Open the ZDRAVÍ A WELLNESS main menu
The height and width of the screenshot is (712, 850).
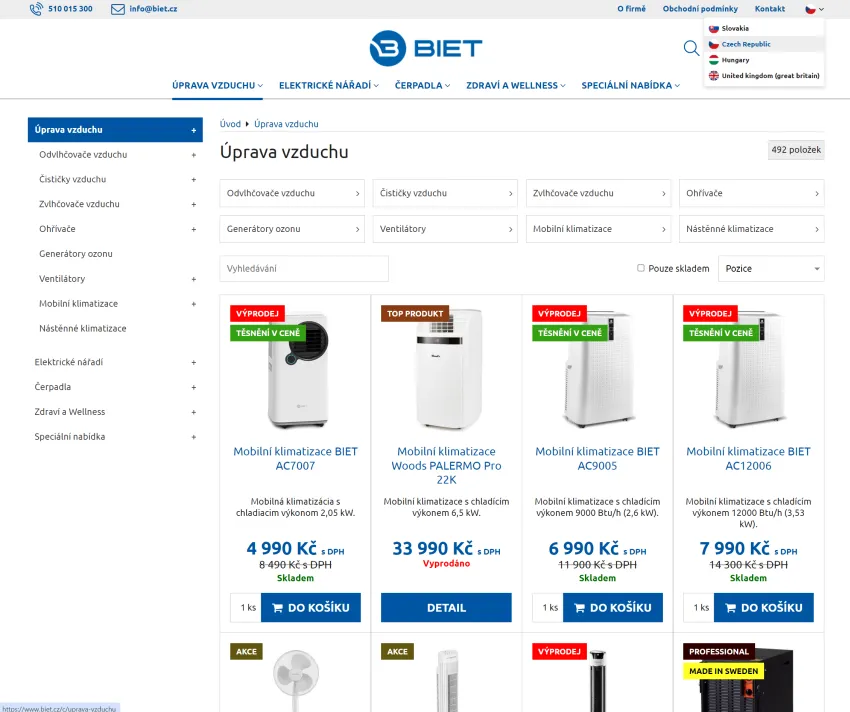point(516,86)
